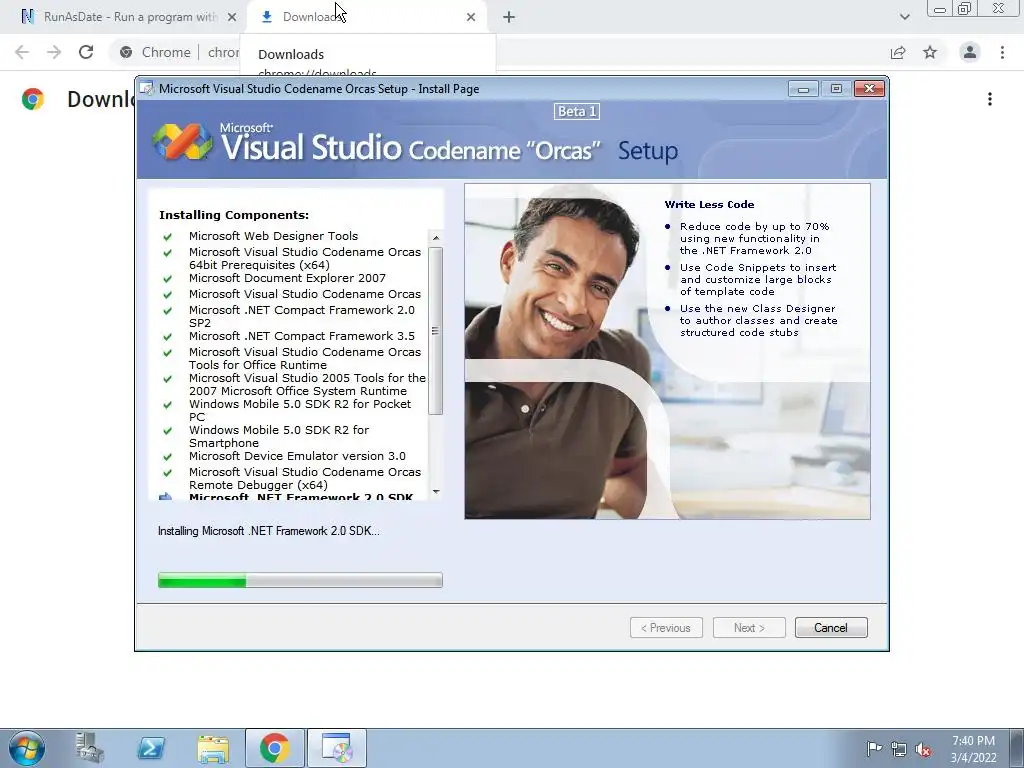Click the Cancel button in Setup

(x=831, y=628)
